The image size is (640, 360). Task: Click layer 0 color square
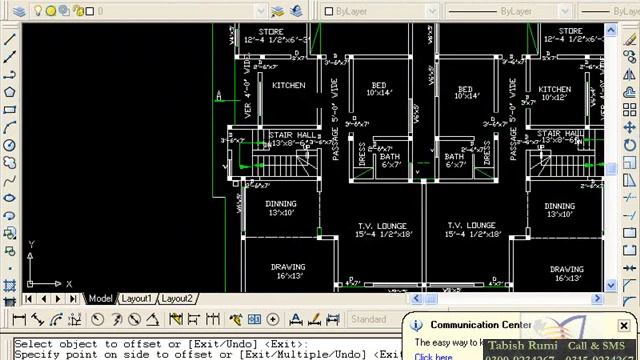pos(90,11)
